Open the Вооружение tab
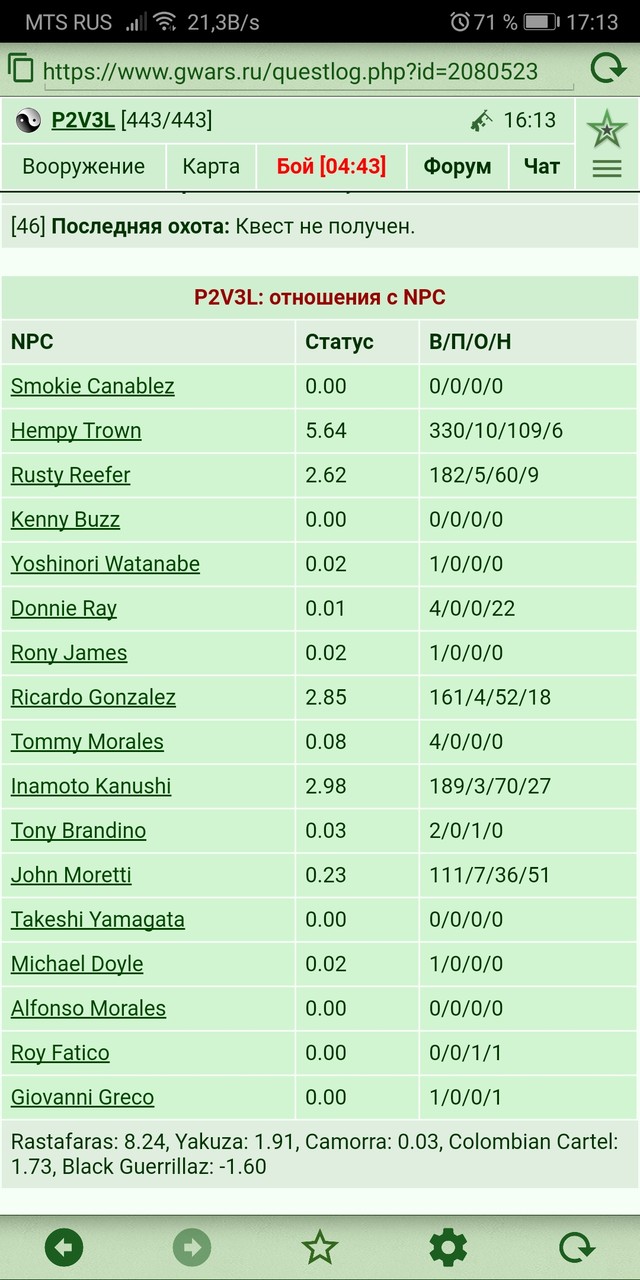The width and height of the screenshot is (640, 1280). click(83, 167)
